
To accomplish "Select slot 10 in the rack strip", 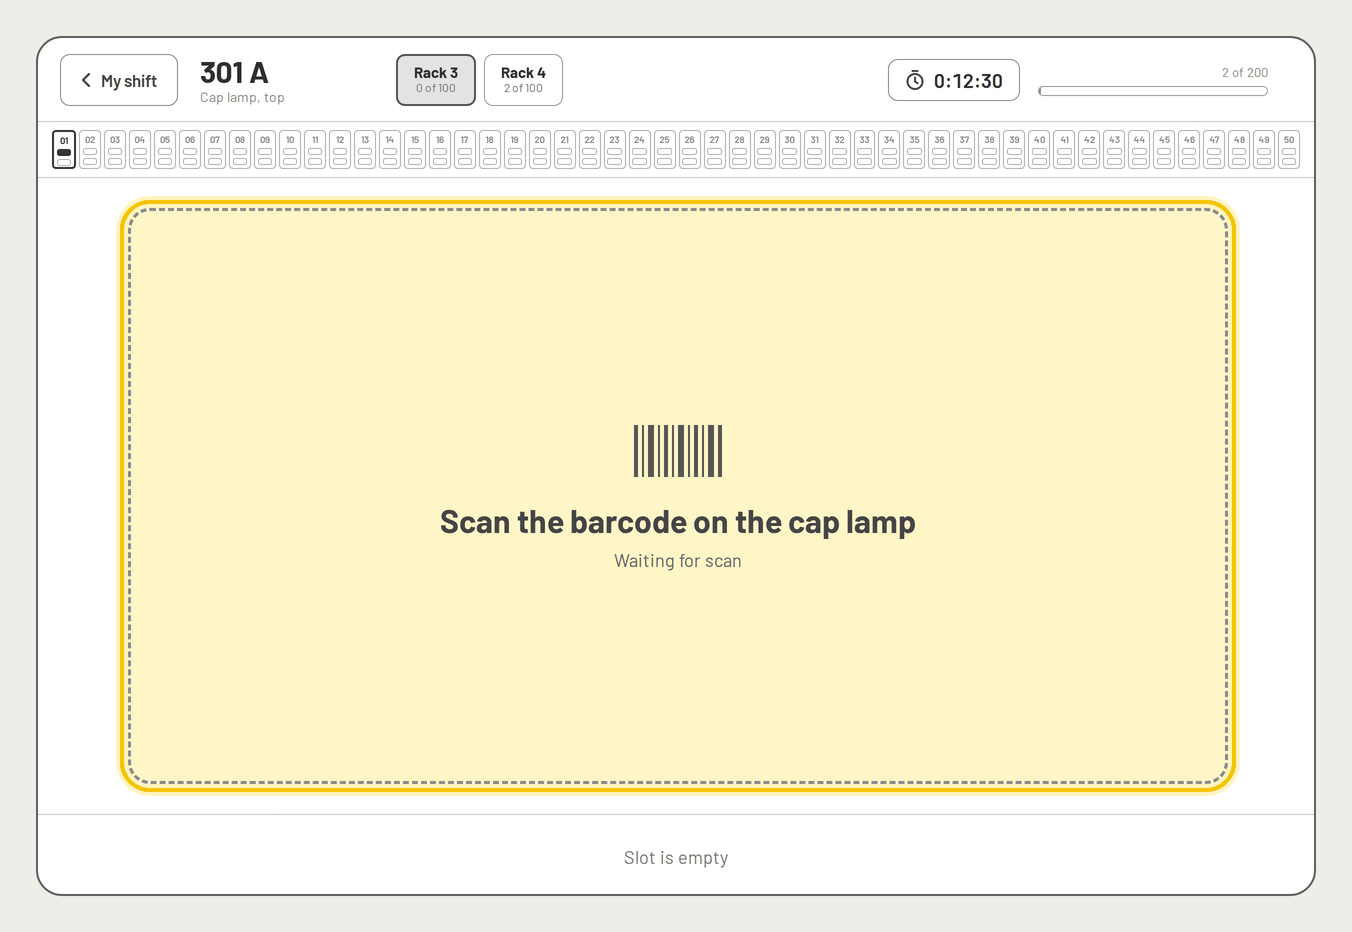I will 290,150.
